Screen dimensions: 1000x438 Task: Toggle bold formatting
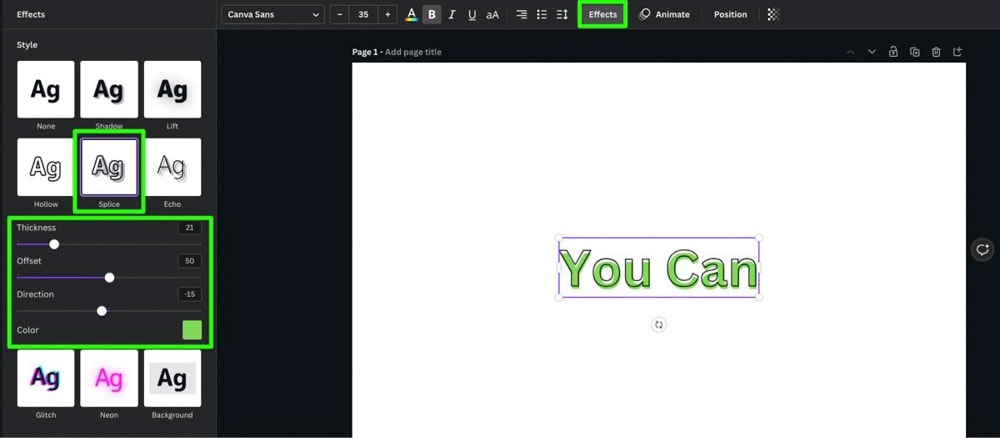pos(432,15)
